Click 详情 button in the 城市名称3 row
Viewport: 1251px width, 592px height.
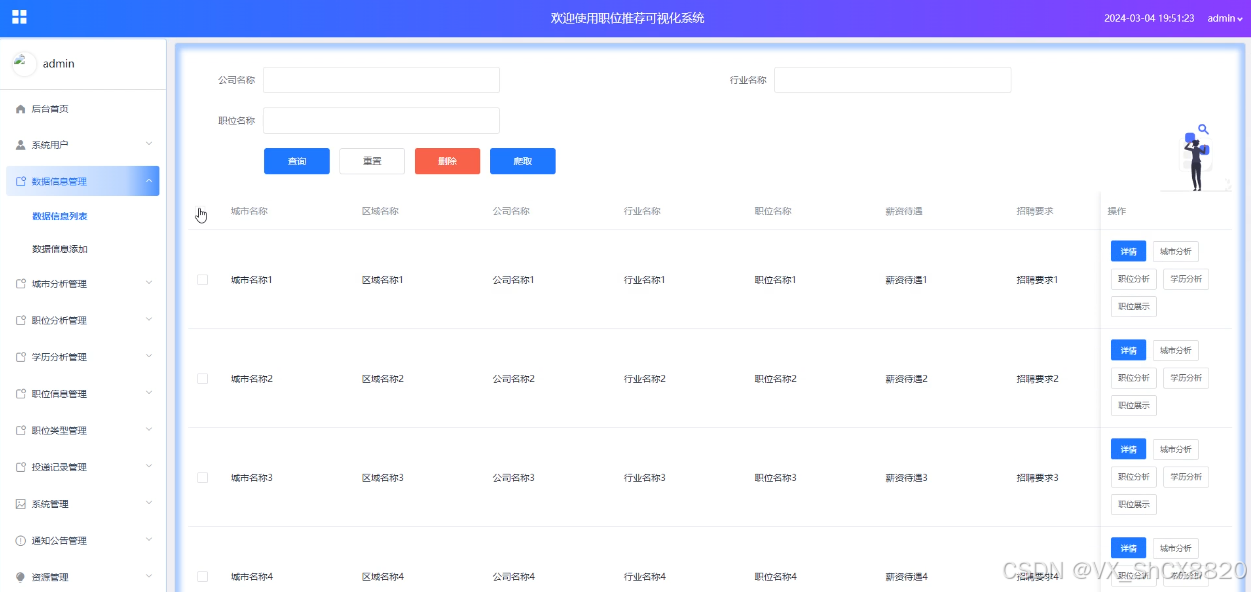[x=1129, y=449]
